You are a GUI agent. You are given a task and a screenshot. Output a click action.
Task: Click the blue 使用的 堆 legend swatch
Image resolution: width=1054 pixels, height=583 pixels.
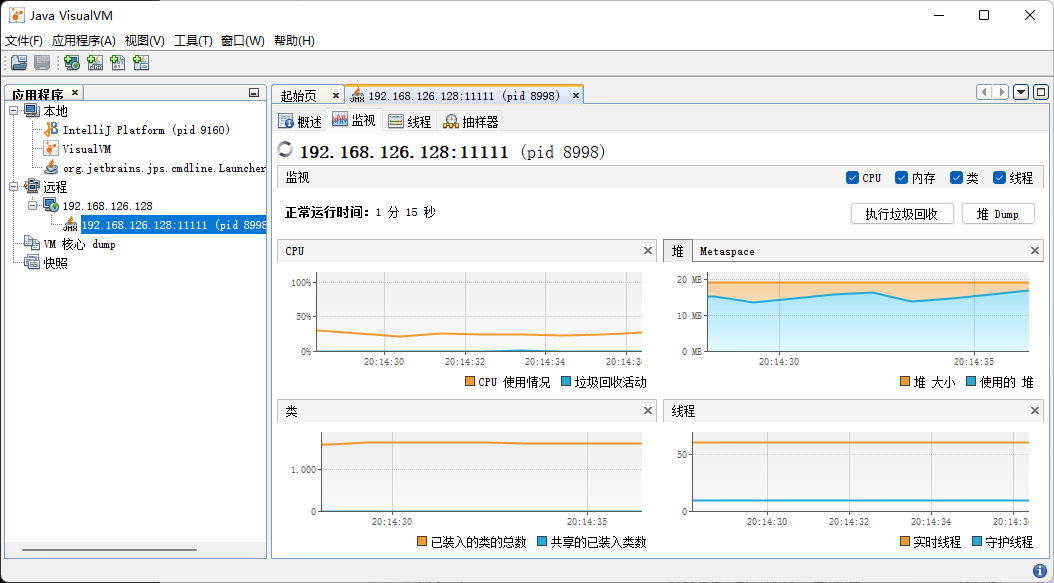pos(971,382)
